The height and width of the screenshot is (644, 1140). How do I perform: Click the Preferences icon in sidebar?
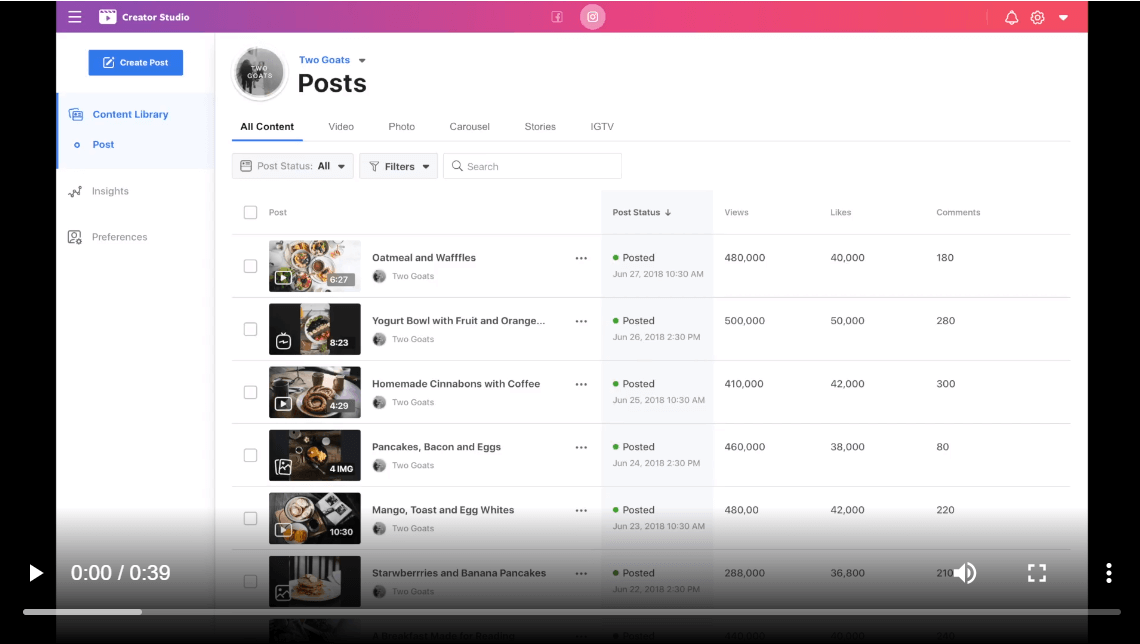75,237
